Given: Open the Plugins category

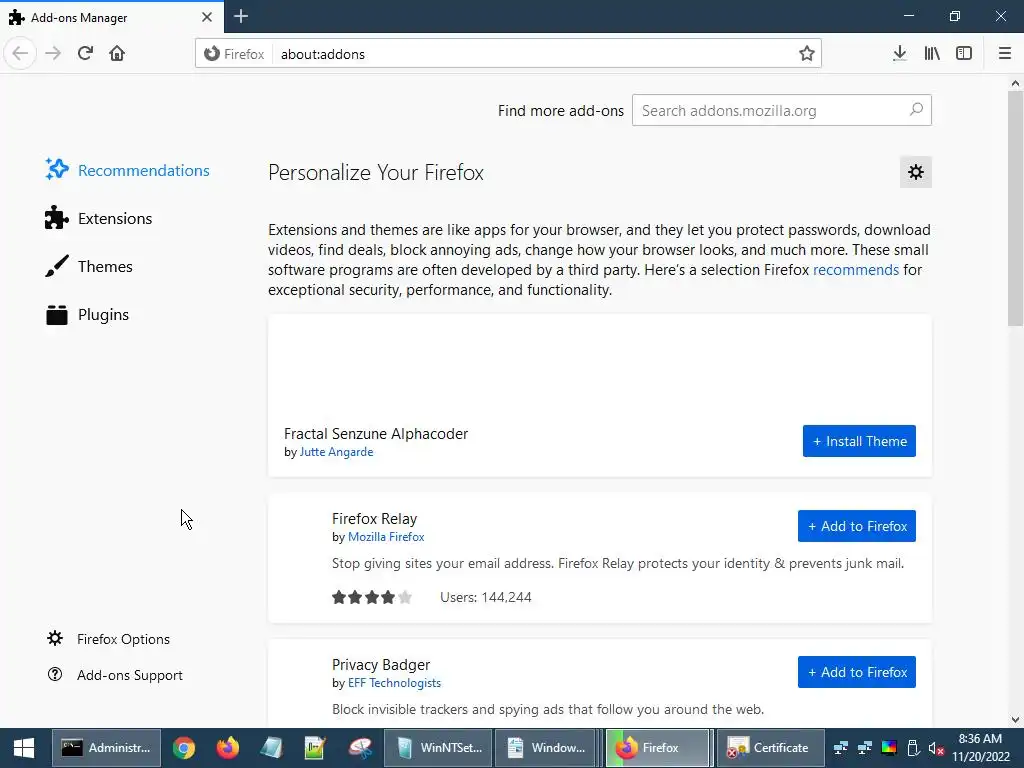Looking at the screenshot, I should [87, 315].
